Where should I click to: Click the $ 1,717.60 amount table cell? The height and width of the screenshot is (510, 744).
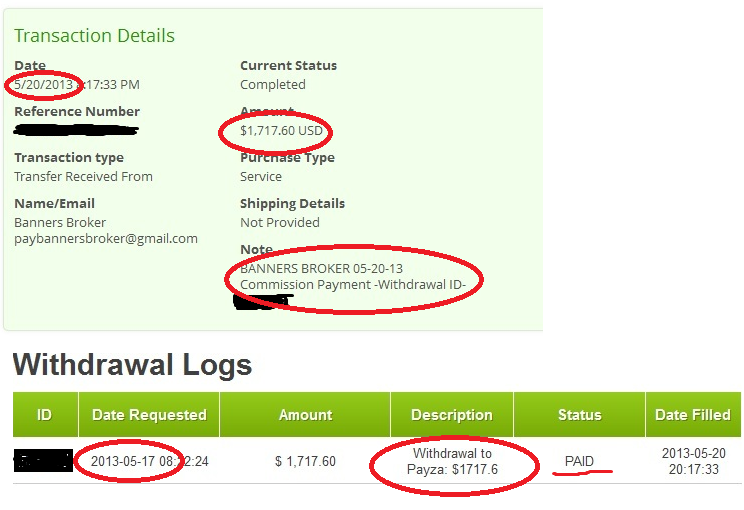tap(305, 461)
